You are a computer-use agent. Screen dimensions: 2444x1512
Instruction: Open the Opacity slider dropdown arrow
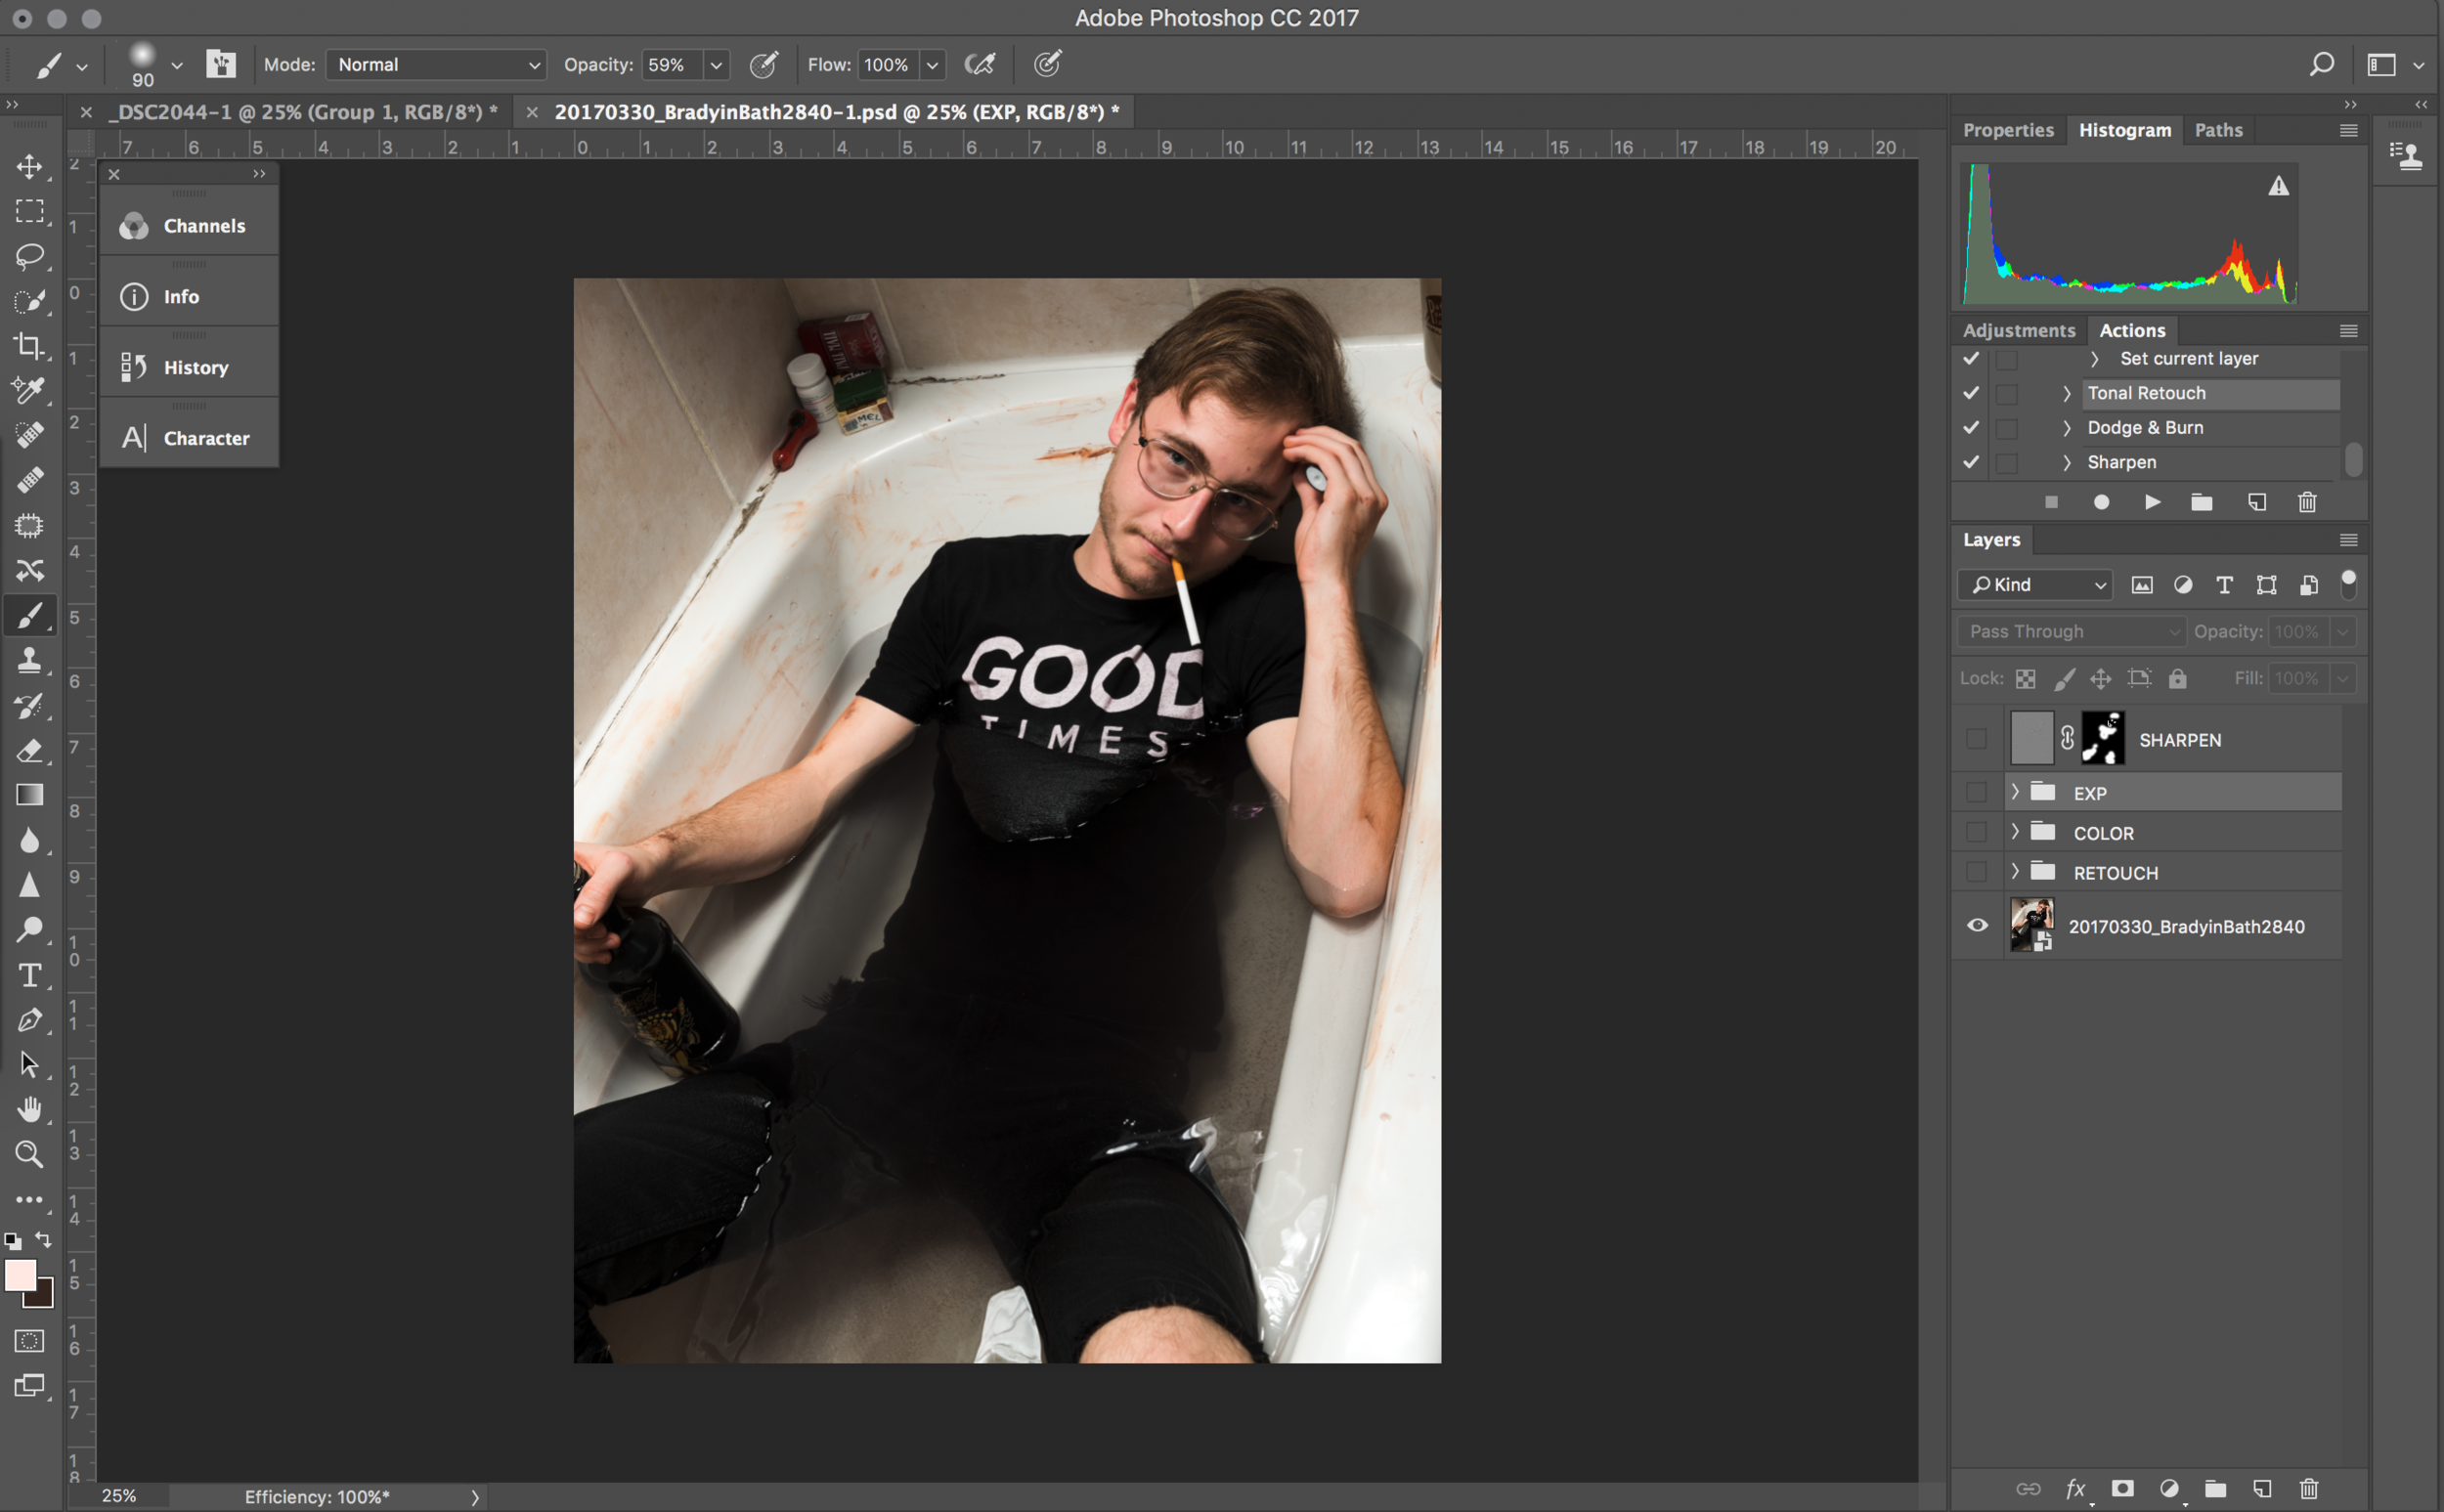[716, 65]
